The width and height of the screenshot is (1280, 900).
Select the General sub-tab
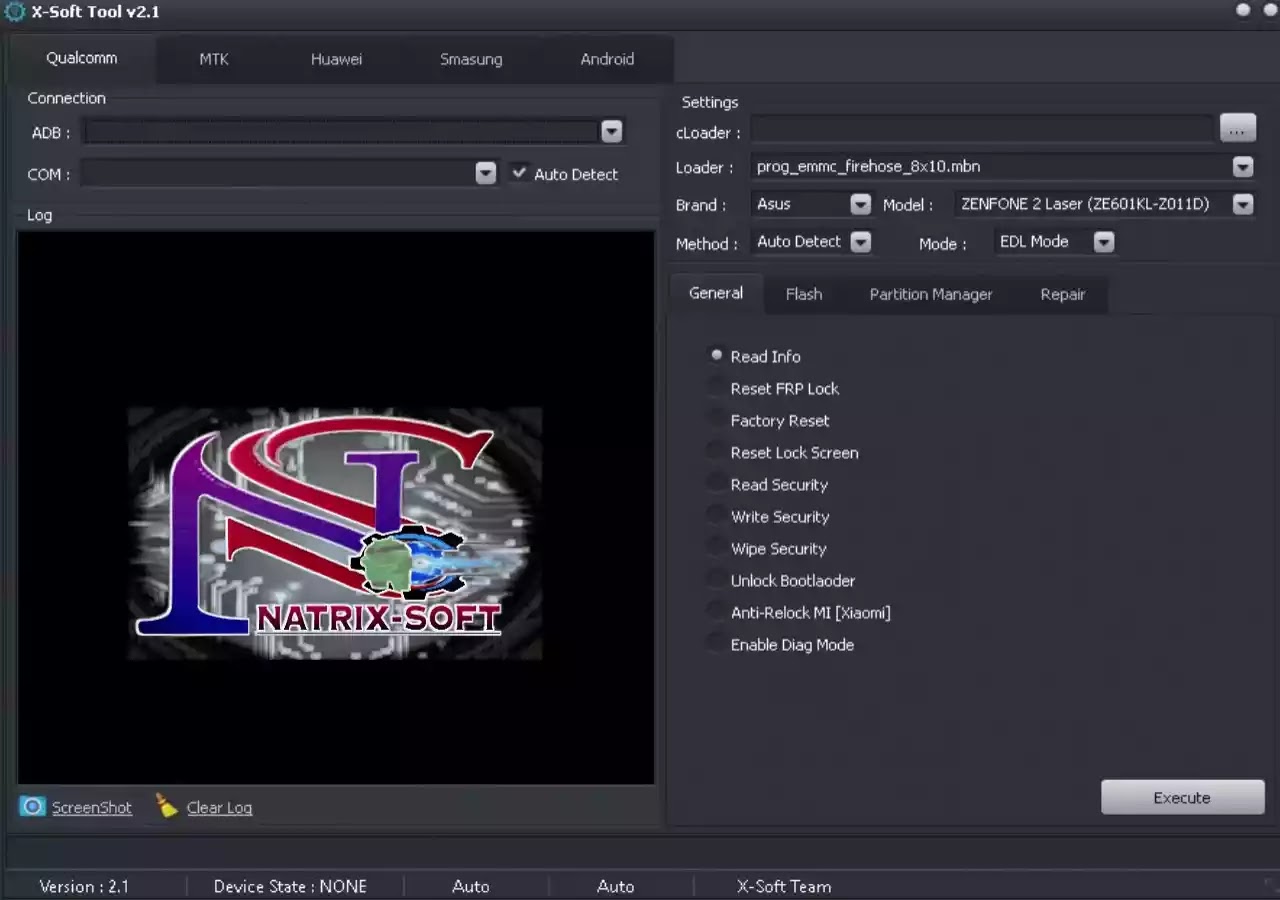(716, 293)
